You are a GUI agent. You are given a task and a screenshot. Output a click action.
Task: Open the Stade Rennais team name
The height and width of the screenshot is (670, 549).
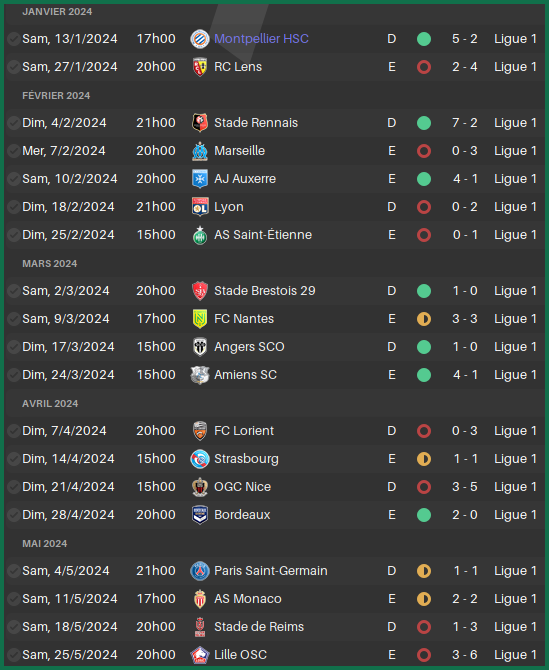256,123
